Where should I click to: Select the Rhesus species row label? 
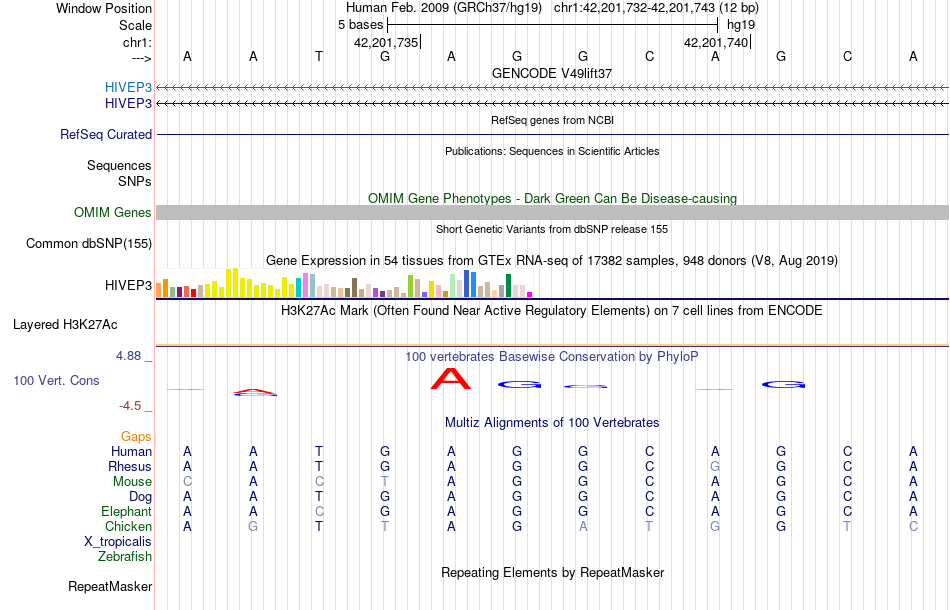130,466
